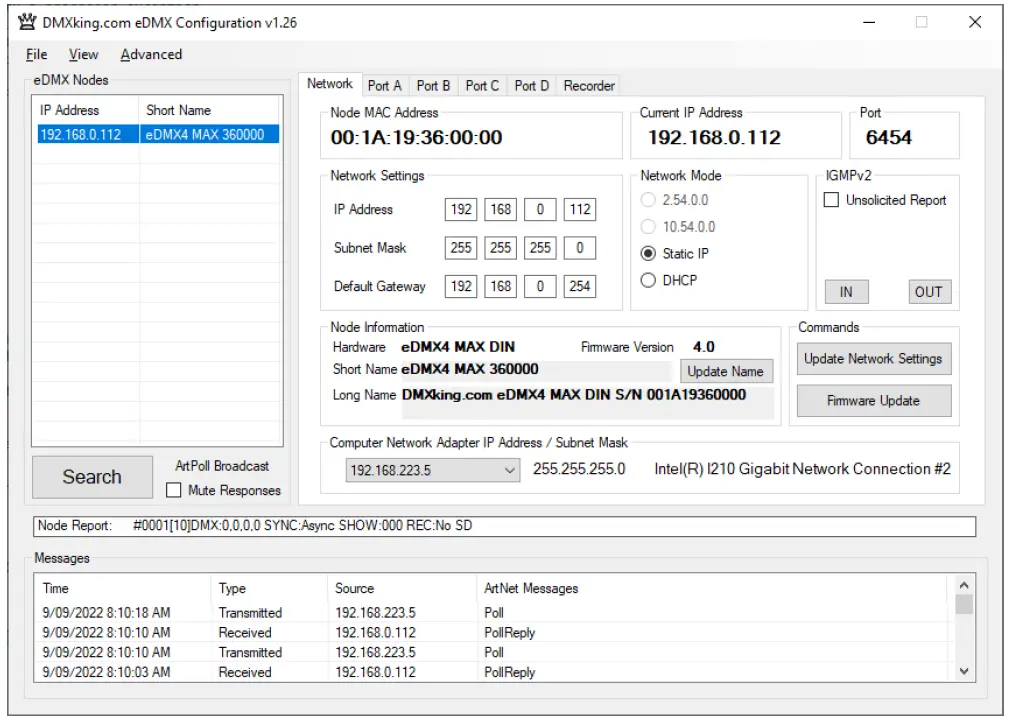Viewport: 1012px width, 717px height.
Task: Switch to the Port A tab
Action: point(384,86)
